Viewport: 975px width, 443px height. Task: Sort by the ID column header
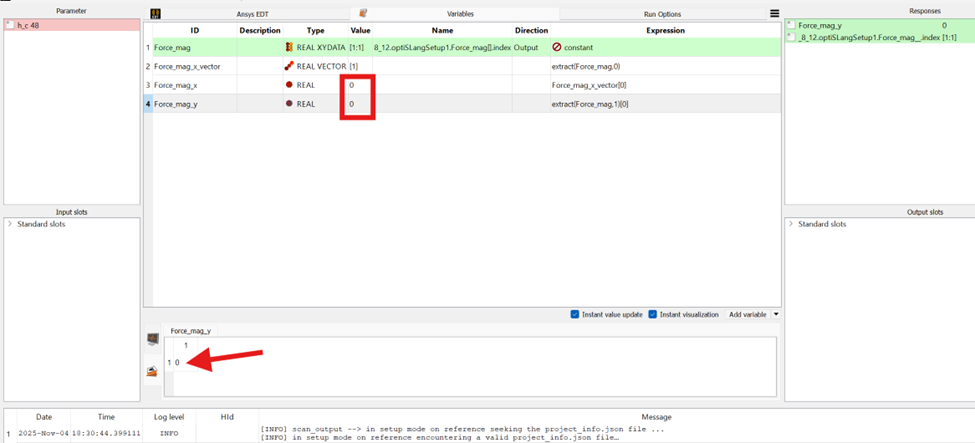(195, 30)
